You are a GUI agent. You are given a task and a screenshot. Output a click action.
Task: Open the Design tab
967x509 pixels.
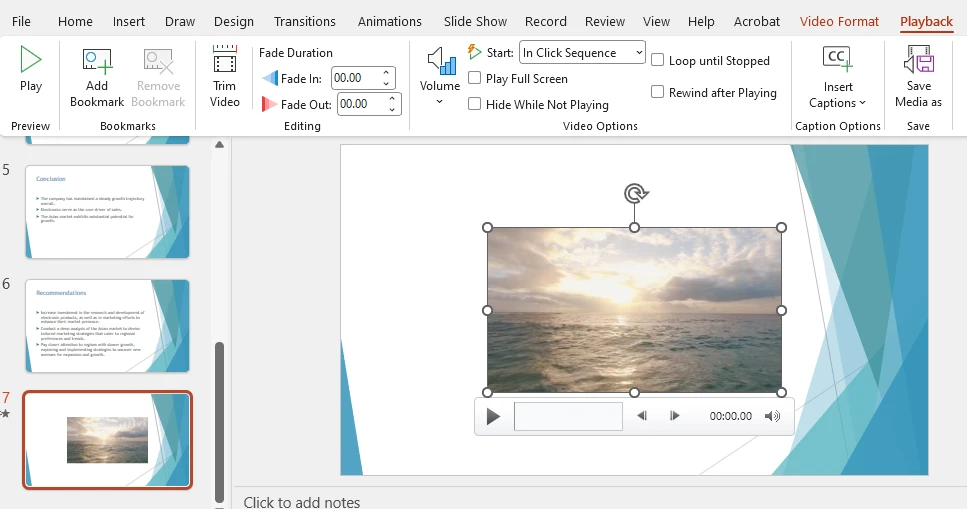[x=234, y=22]
